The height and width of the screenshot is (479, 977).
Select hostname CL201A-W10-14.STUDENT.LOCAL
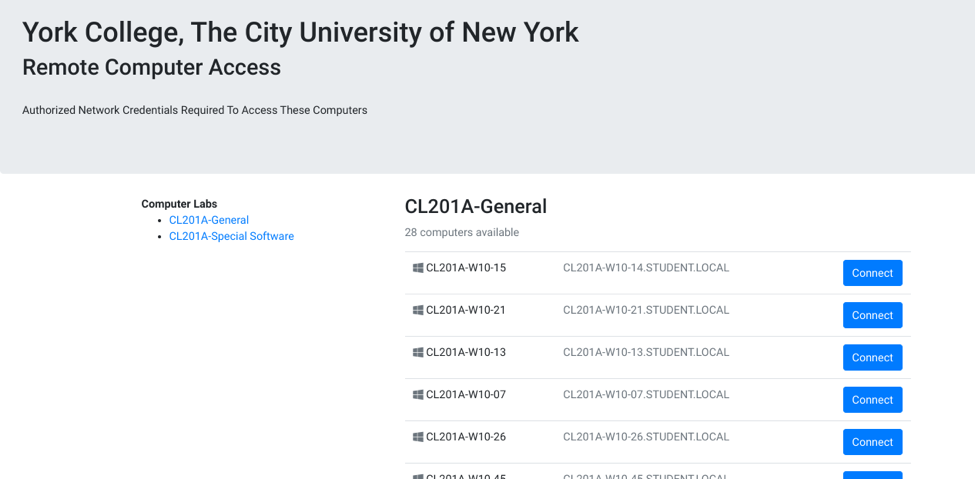click(646, 268)
